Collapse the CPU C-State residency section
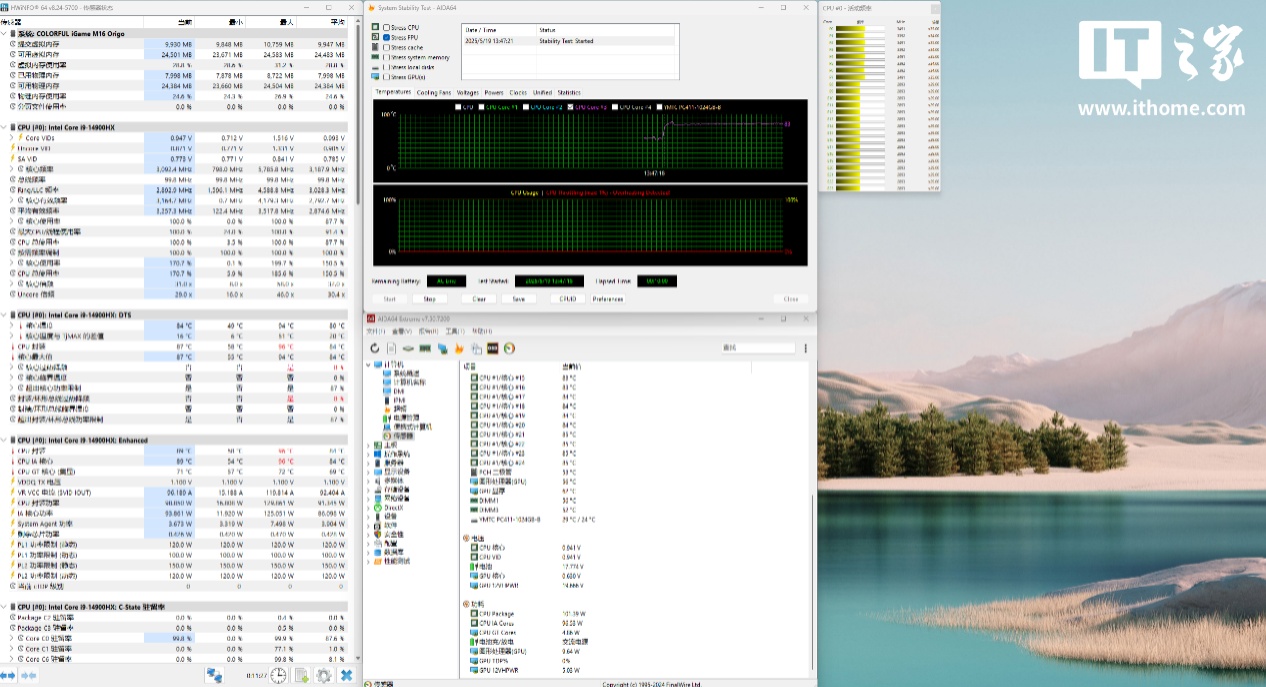The image size is (1266, 687). click(x=4, y=606)
